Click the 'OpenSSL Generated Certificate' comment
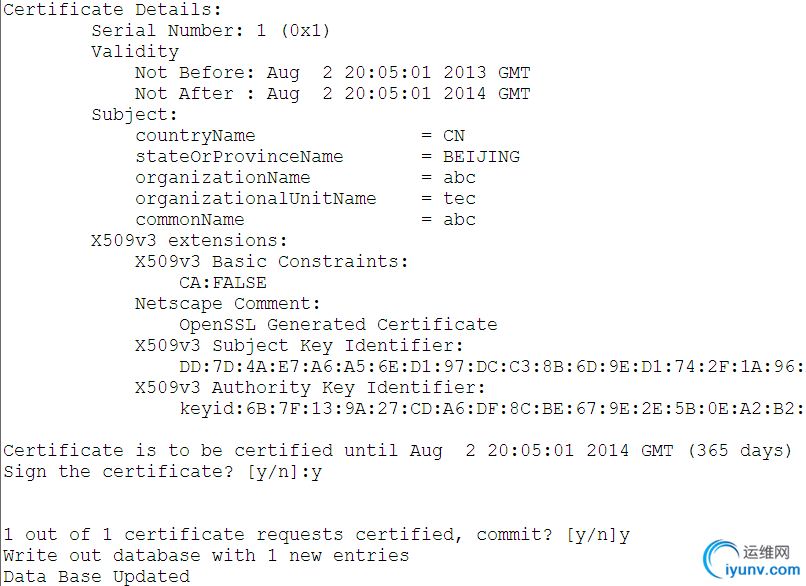The height and width of the screenshot is (586, 806). (x=338, y=325)
